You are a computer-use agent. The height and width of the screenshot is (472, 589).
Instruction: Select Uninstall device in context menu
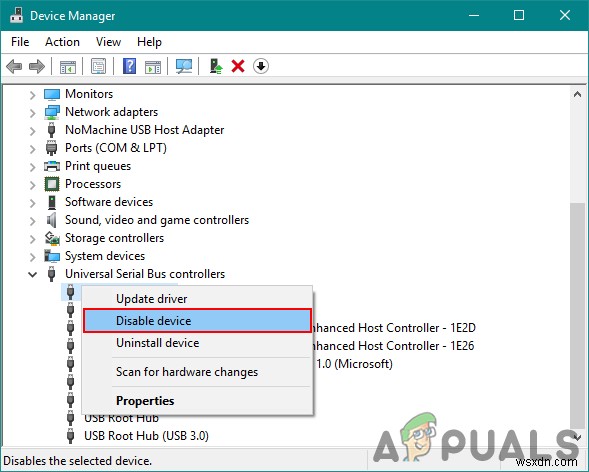pyautogui.click(x=197, y=343)
